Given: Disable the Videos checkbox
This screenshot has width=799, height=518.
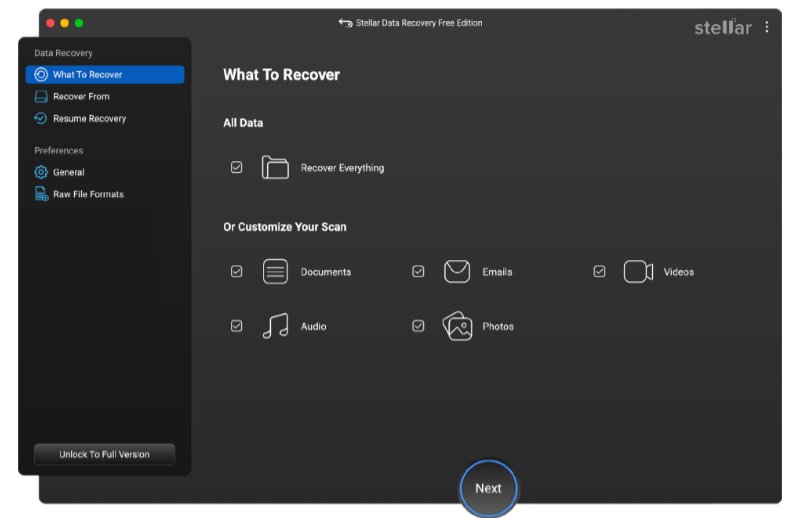Looking at the screenshot, I should [x=600, y=272].
